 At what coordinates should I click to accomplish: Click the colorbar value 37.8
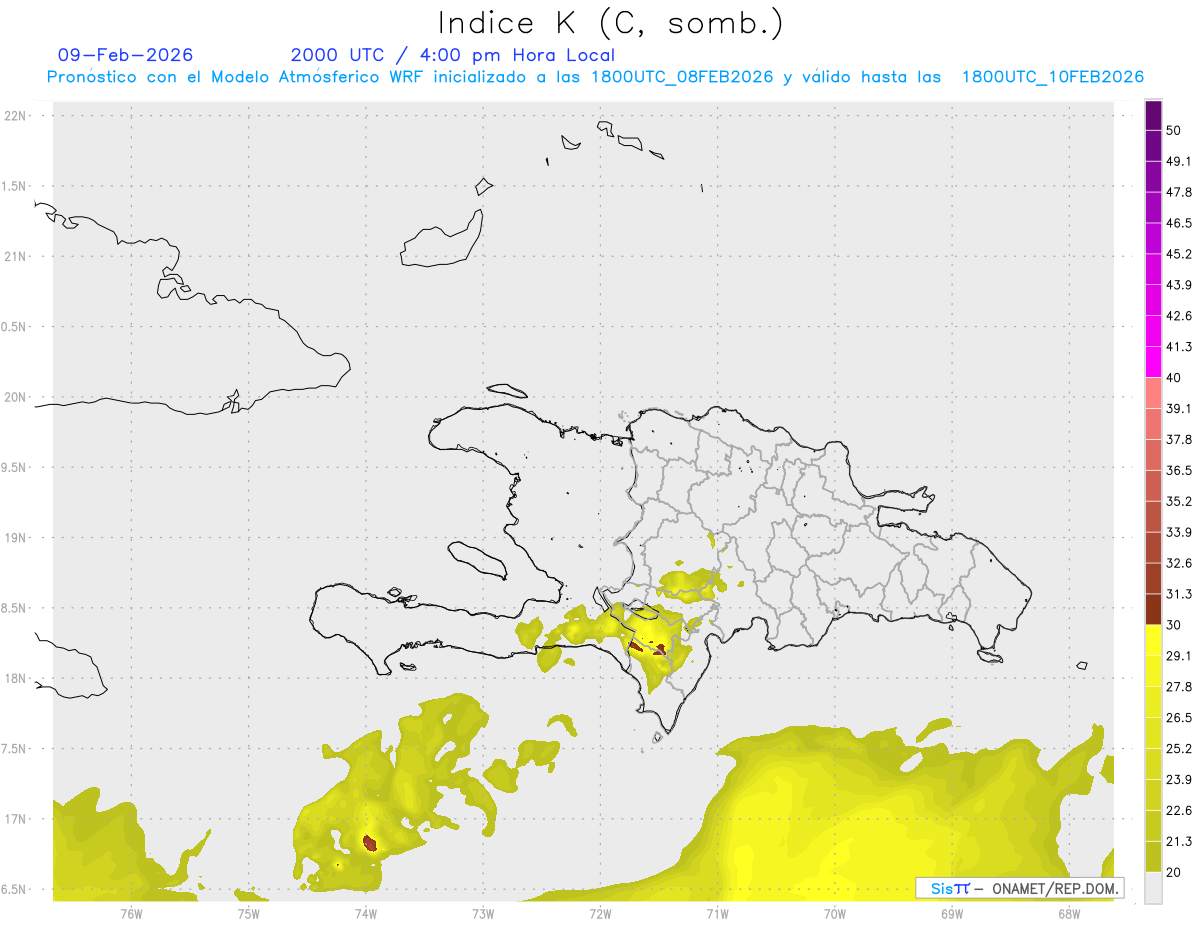point(1179,439)
